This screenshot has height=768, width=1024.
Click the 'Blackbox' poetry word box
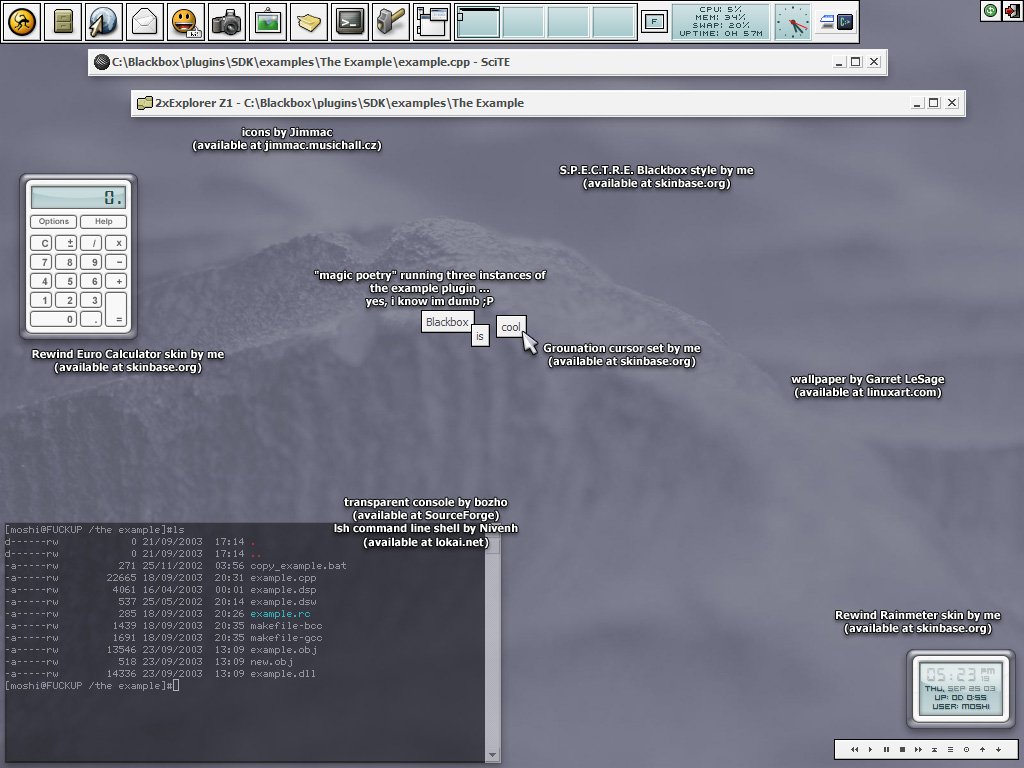tap(447, 322)
